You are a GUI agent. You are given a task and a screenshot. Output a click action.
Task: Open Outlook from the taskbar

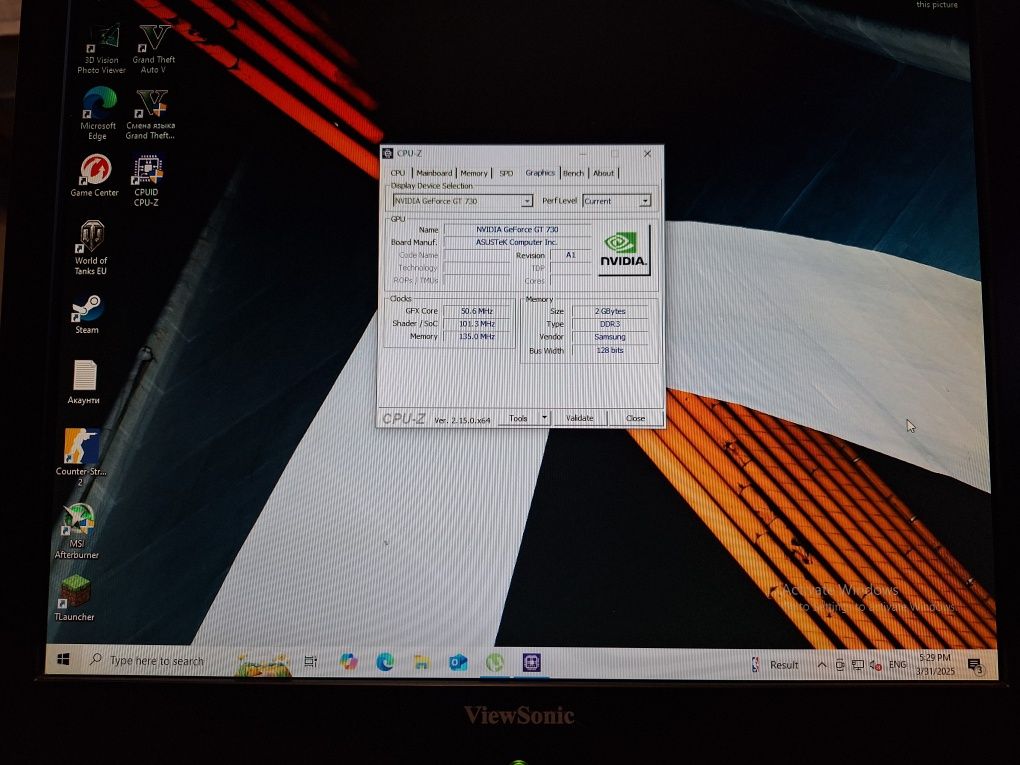[x=458, y=663]
